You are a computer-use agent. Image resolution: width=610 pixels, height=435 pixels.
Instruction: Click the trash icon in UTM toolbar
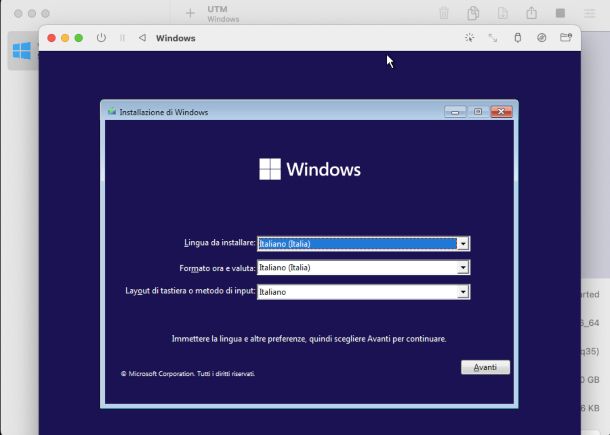coord(444,13)
